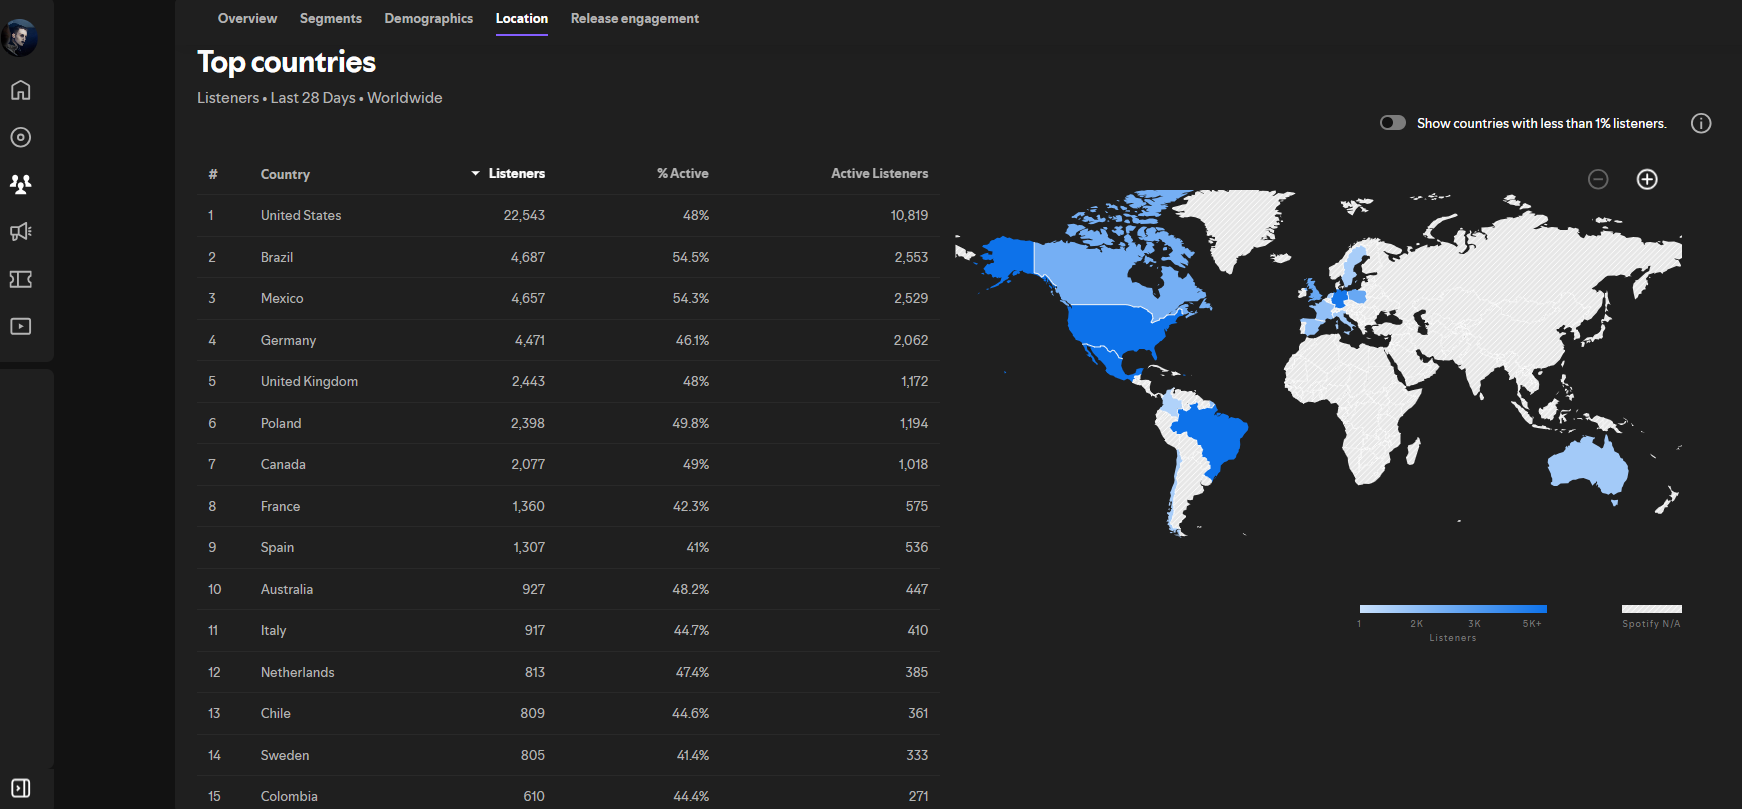1742x809 pixels.
Task: Open the profile avatar in the sidebar
Action: (20, 38)
